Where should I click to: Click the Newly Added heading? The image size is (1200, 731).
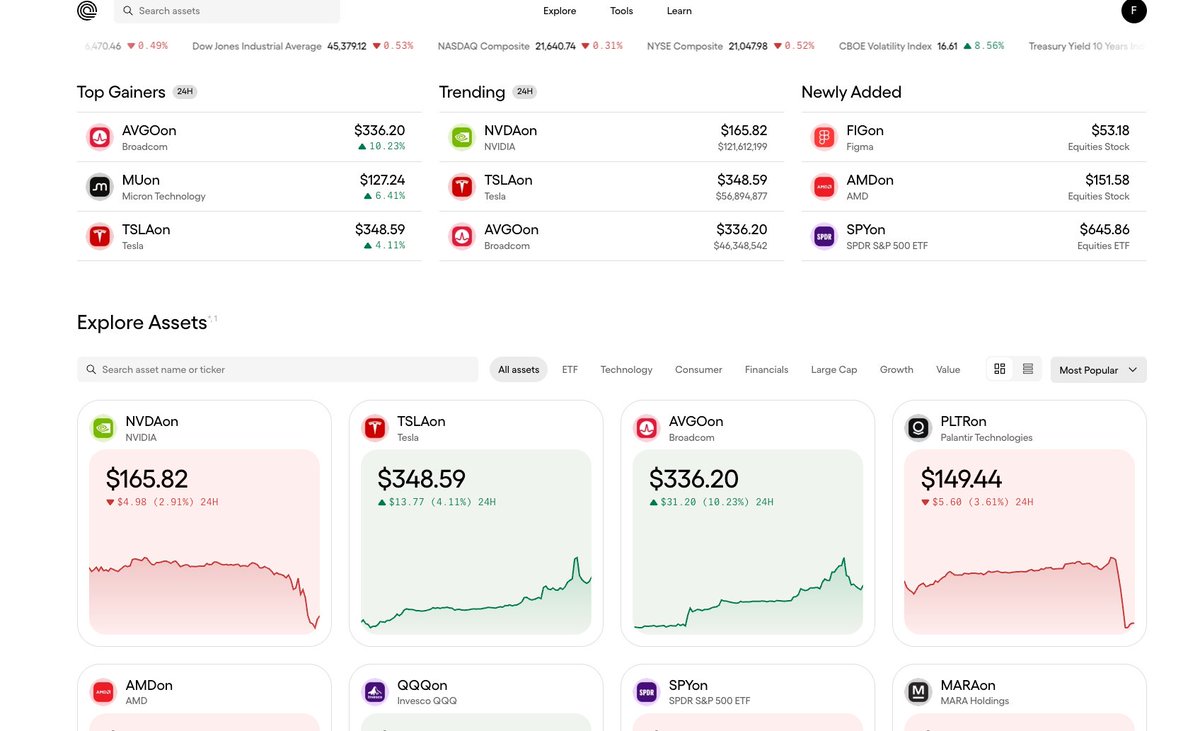(x=851, y=92)
